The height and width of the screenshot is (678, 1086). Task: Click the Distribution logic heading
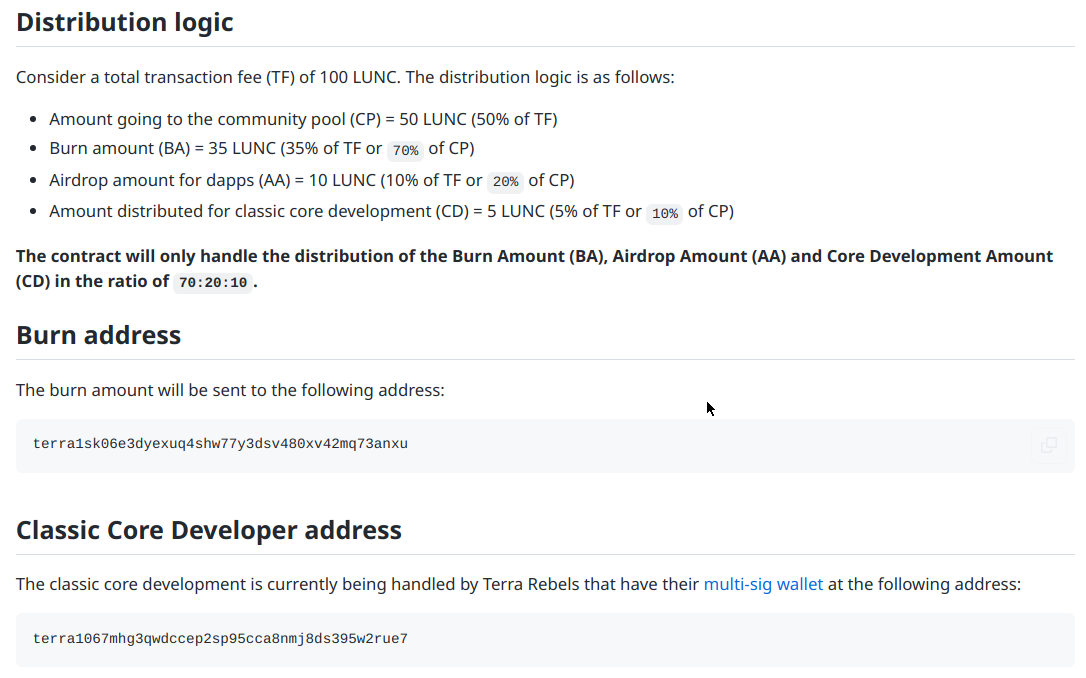tap(125, 22)
